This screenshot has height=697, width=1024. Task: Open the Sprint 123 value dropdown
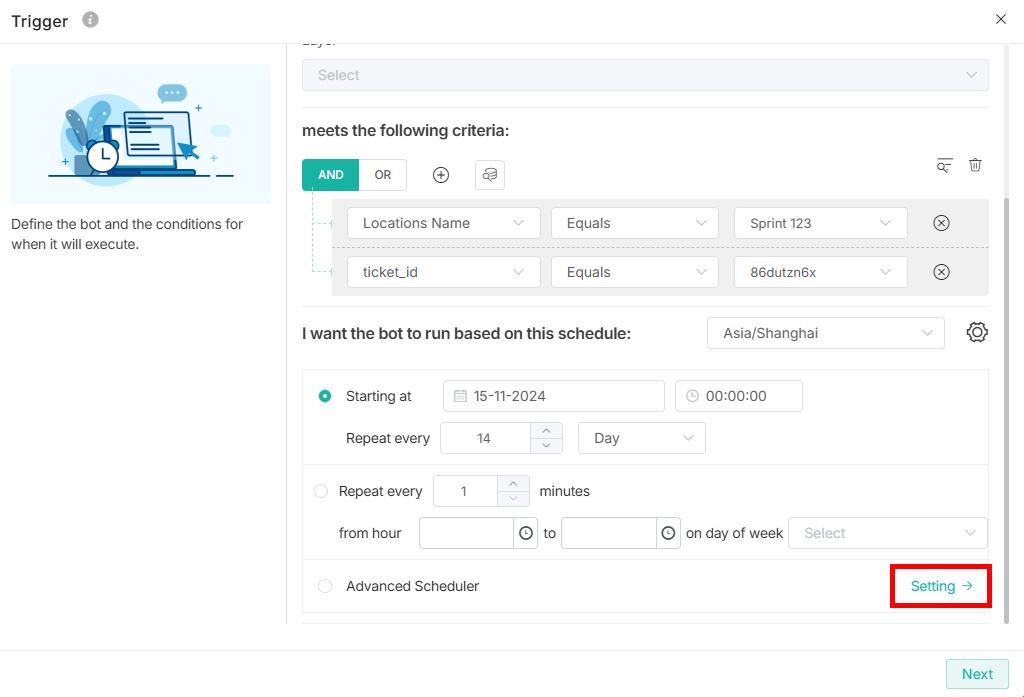click(820, 223)
